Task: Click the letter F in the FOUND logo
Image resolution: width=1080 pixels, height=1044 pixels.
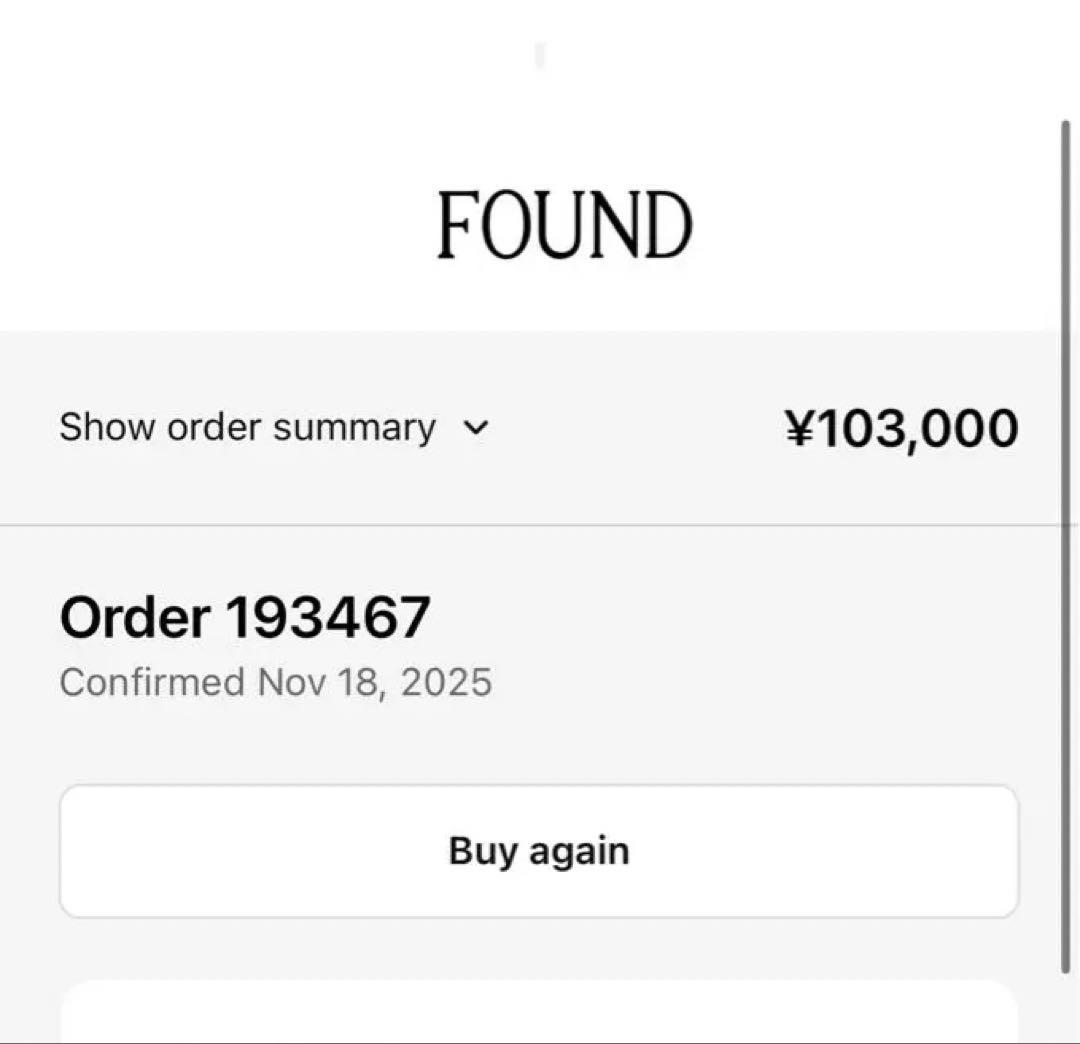Action: point(454,225)
